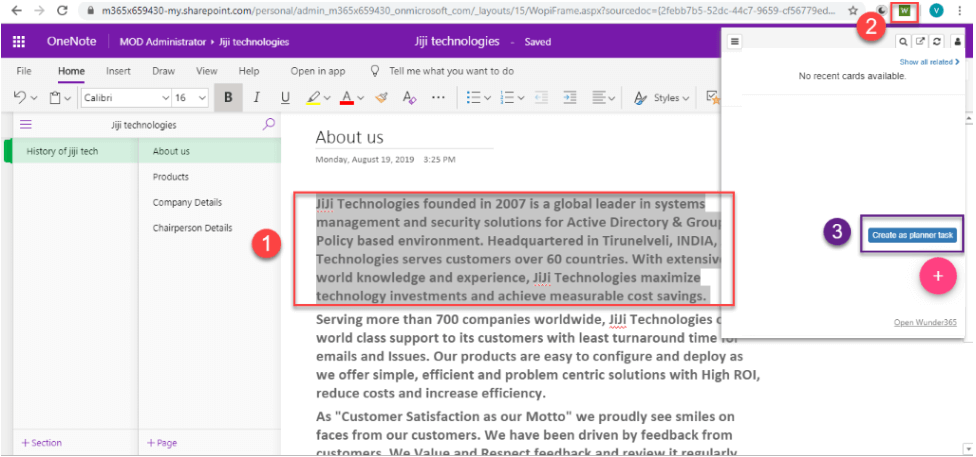Click the notebook search magnifier icon

tap(268, 125)
